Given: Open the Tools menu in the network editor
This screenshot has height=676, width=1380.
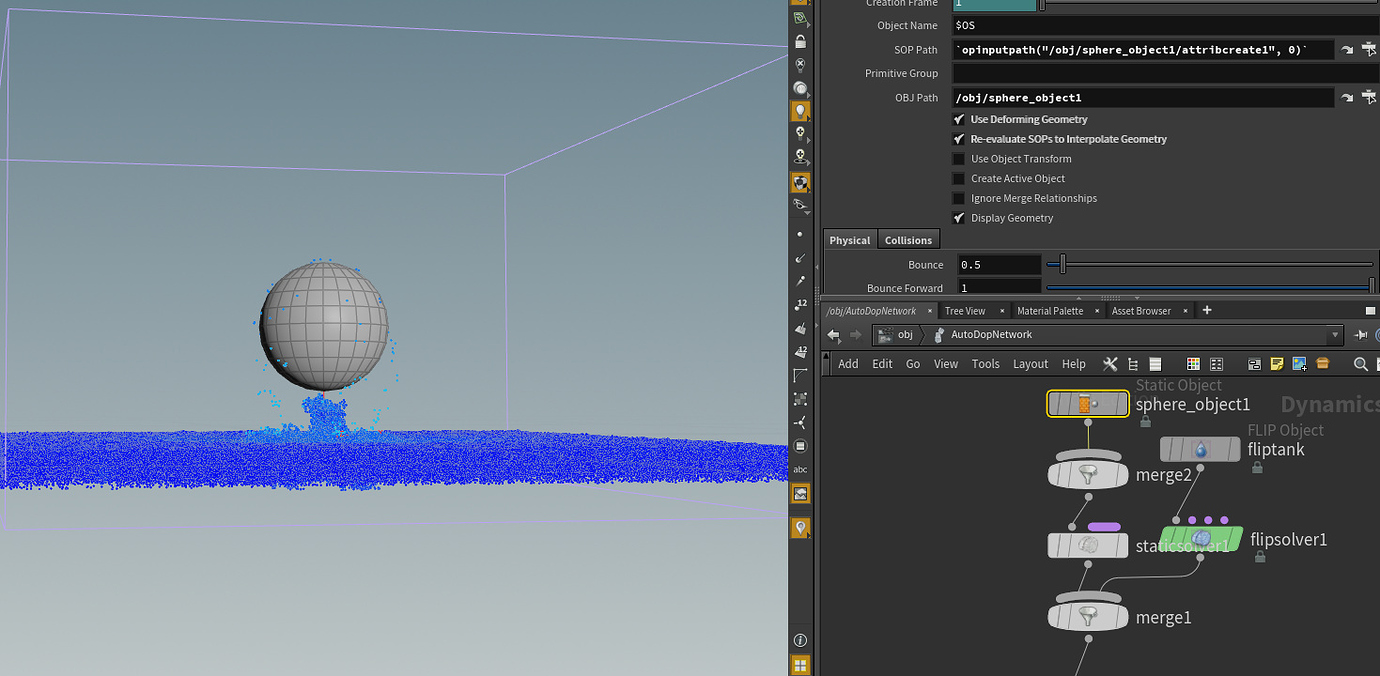Looking at the screenshot, I should (x=985, y=364).
